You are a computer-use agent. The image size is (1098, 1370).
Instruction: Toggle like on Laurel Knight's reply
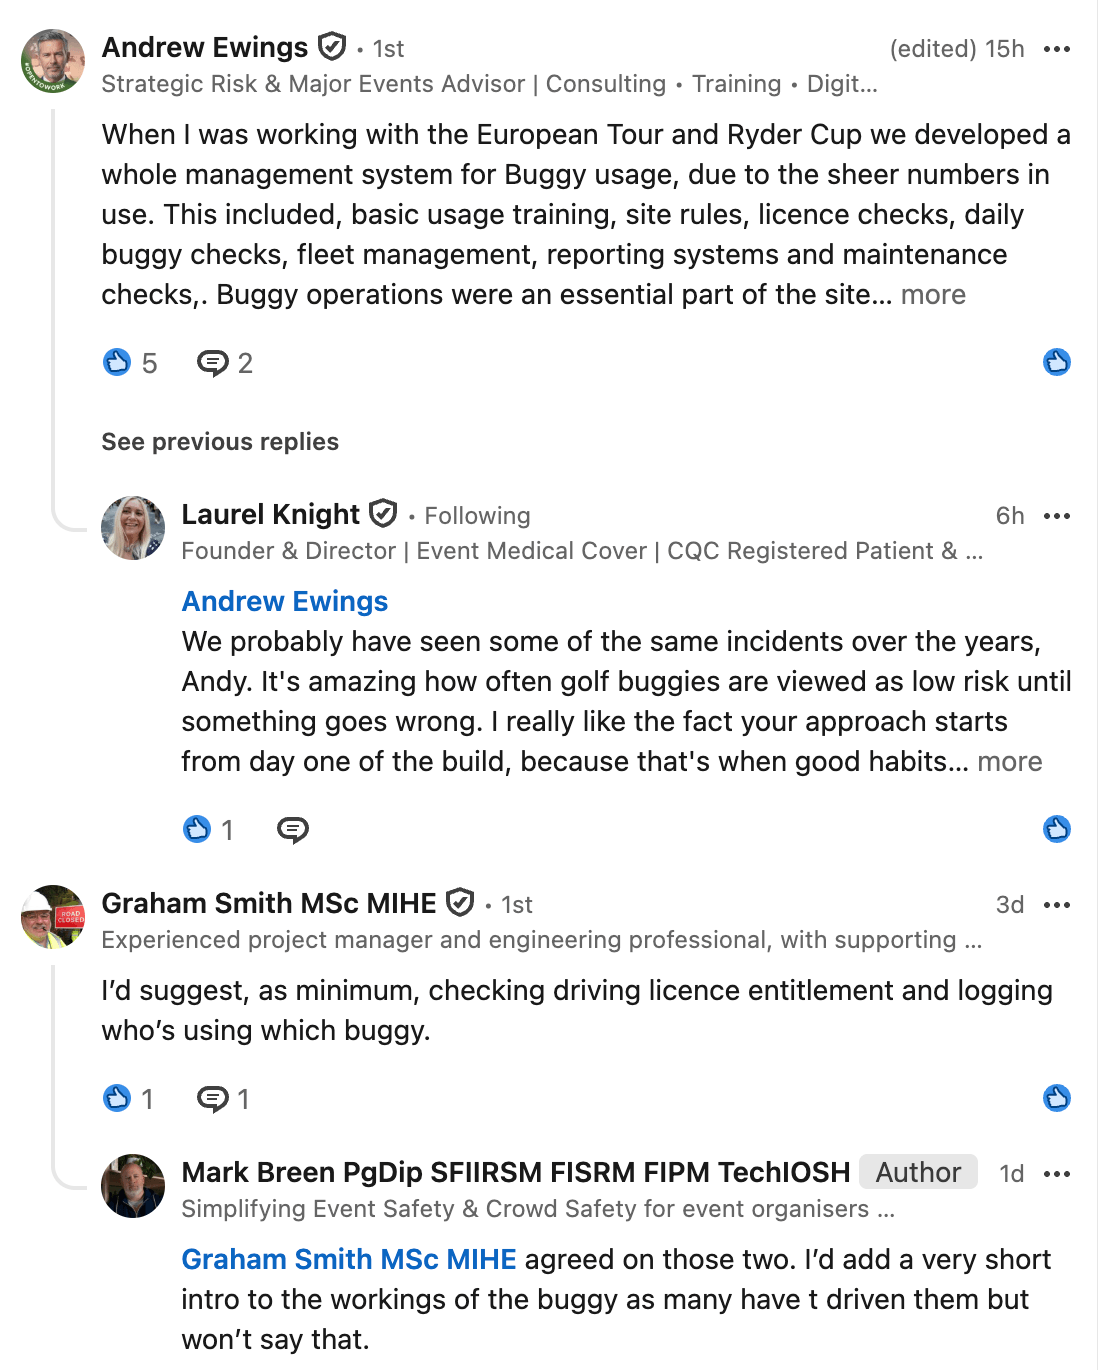point(1057,829)
